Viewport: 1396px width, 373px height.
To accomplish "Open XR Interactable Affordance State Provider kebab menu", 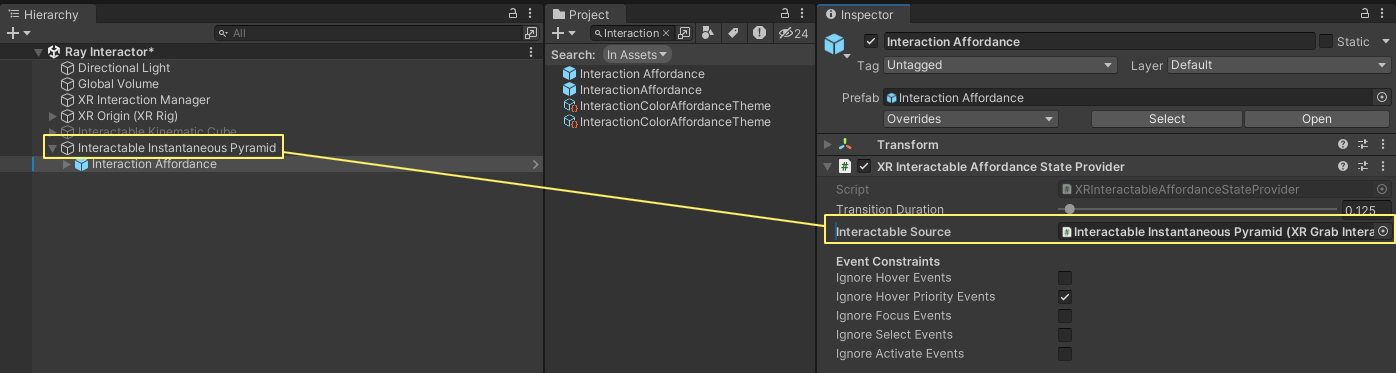I will click(1383, 166).
